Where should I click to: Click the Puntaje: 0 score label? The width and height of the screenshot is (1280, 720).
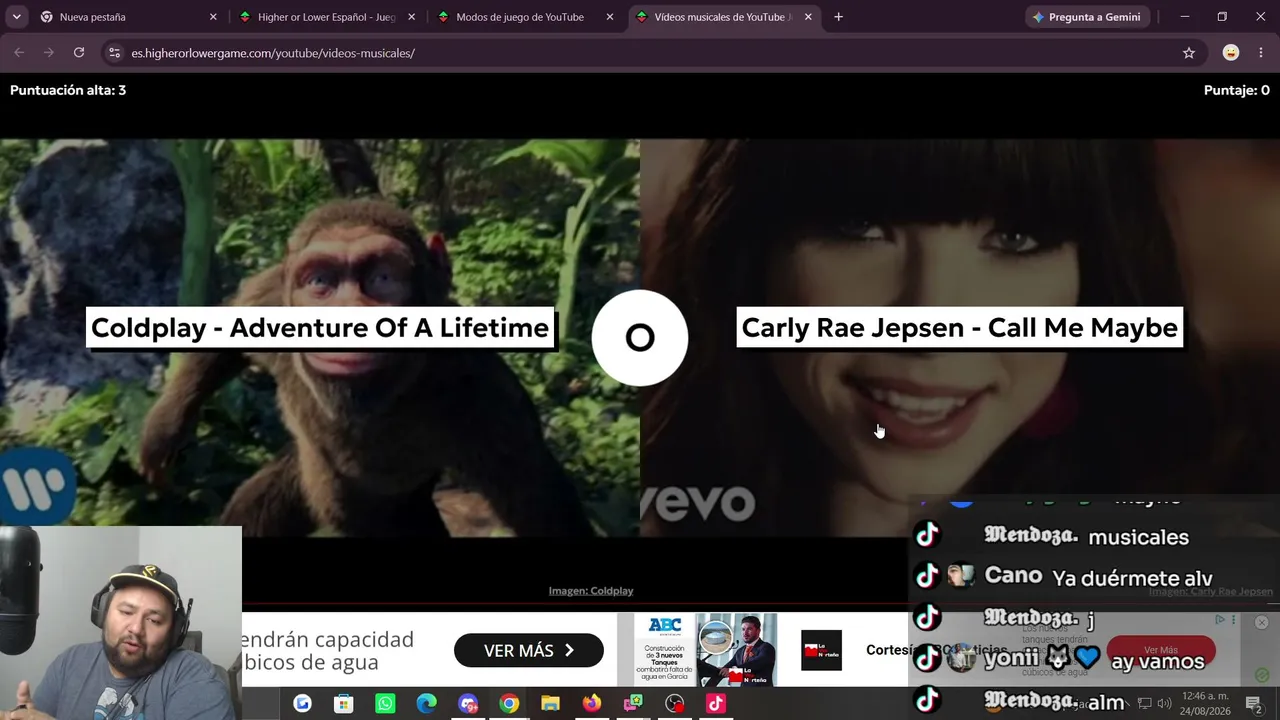1237,90
